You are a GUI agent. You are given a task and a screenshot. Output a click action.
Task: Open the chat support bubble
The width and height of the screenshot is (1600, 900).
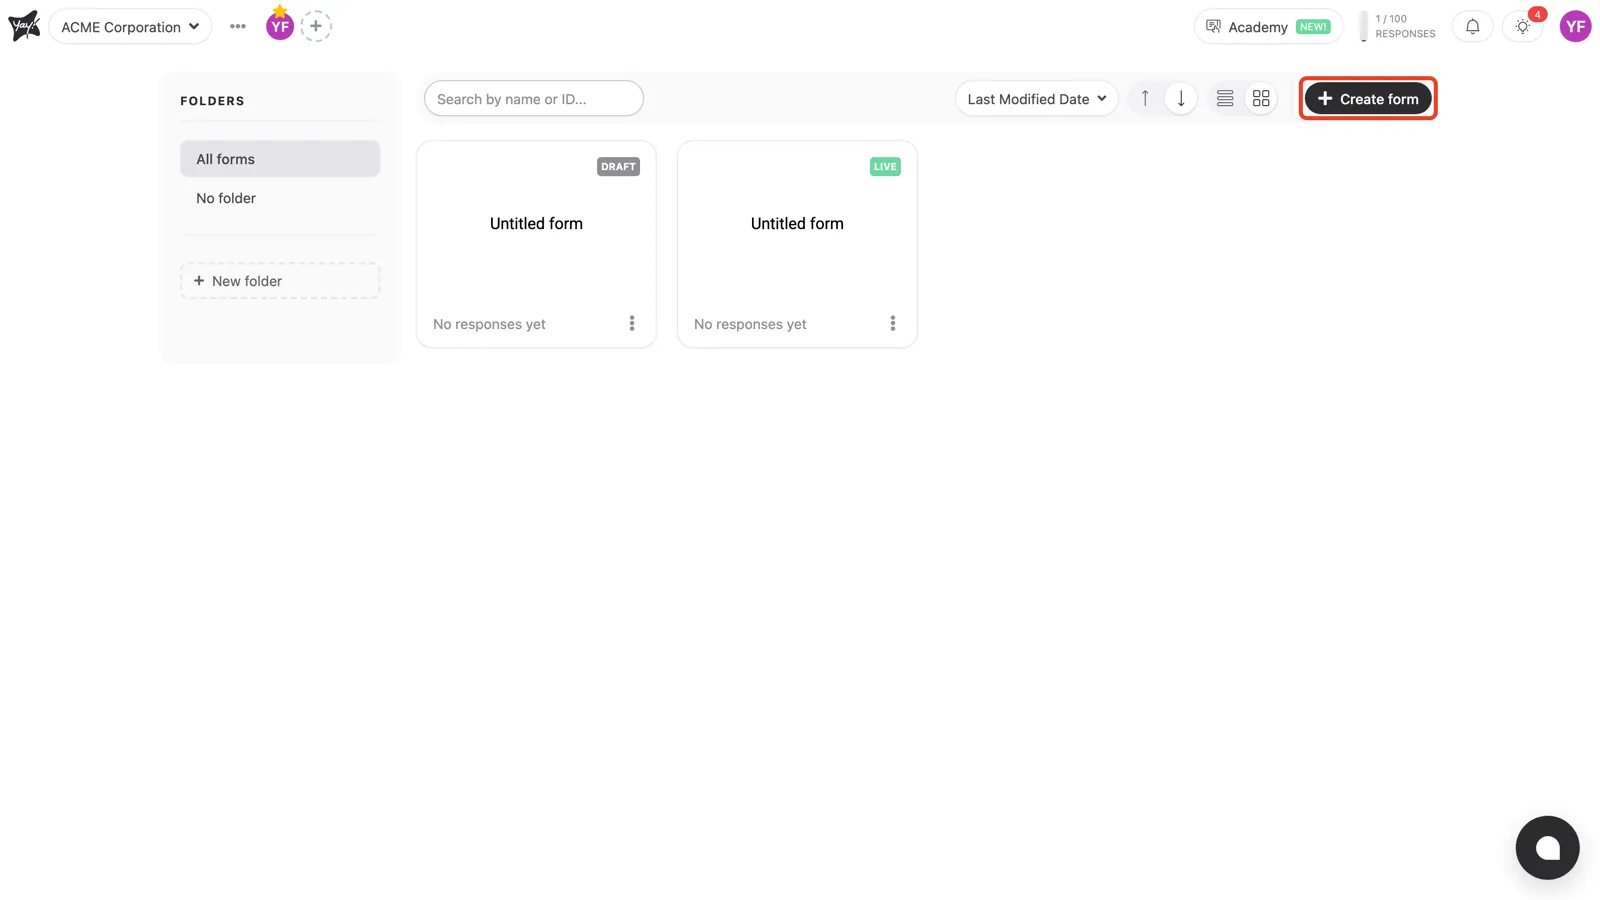click(x=1547, y=848)
